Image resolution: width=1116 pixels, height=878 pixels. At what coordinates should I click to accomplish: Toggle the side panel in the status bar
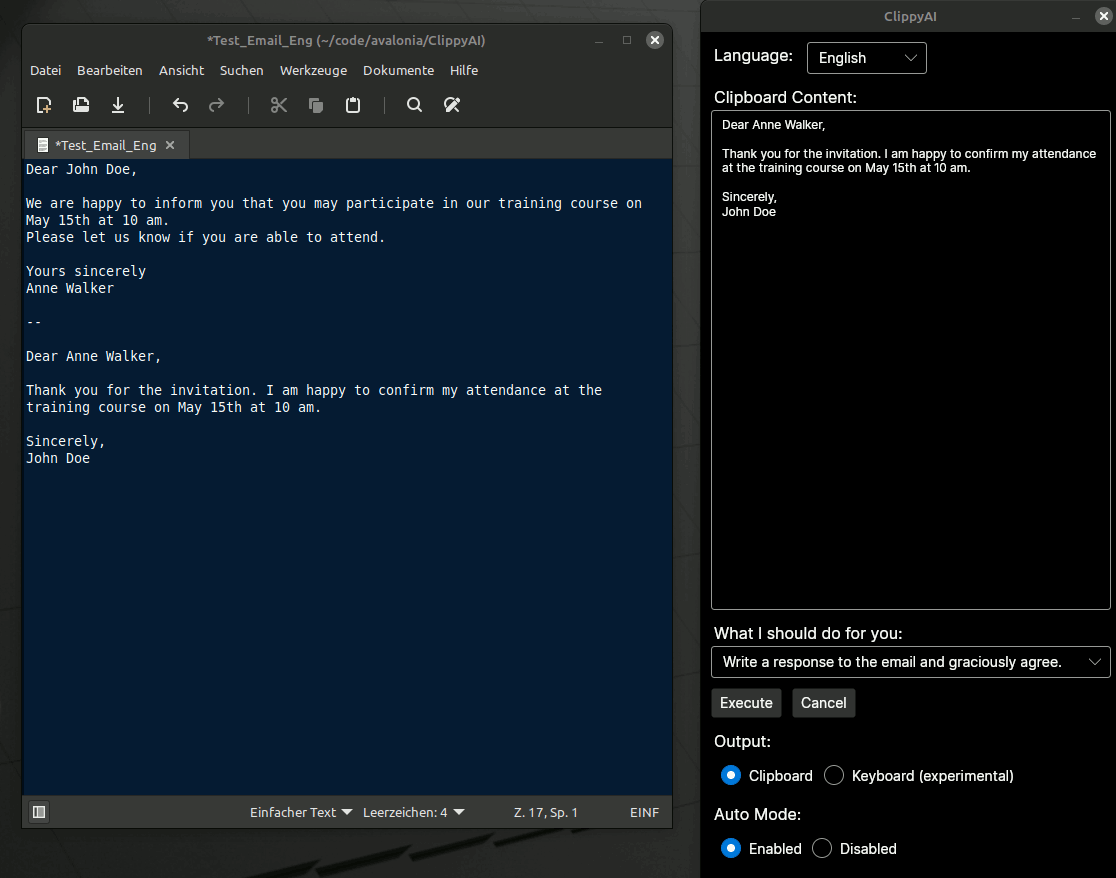click(38, 812)
